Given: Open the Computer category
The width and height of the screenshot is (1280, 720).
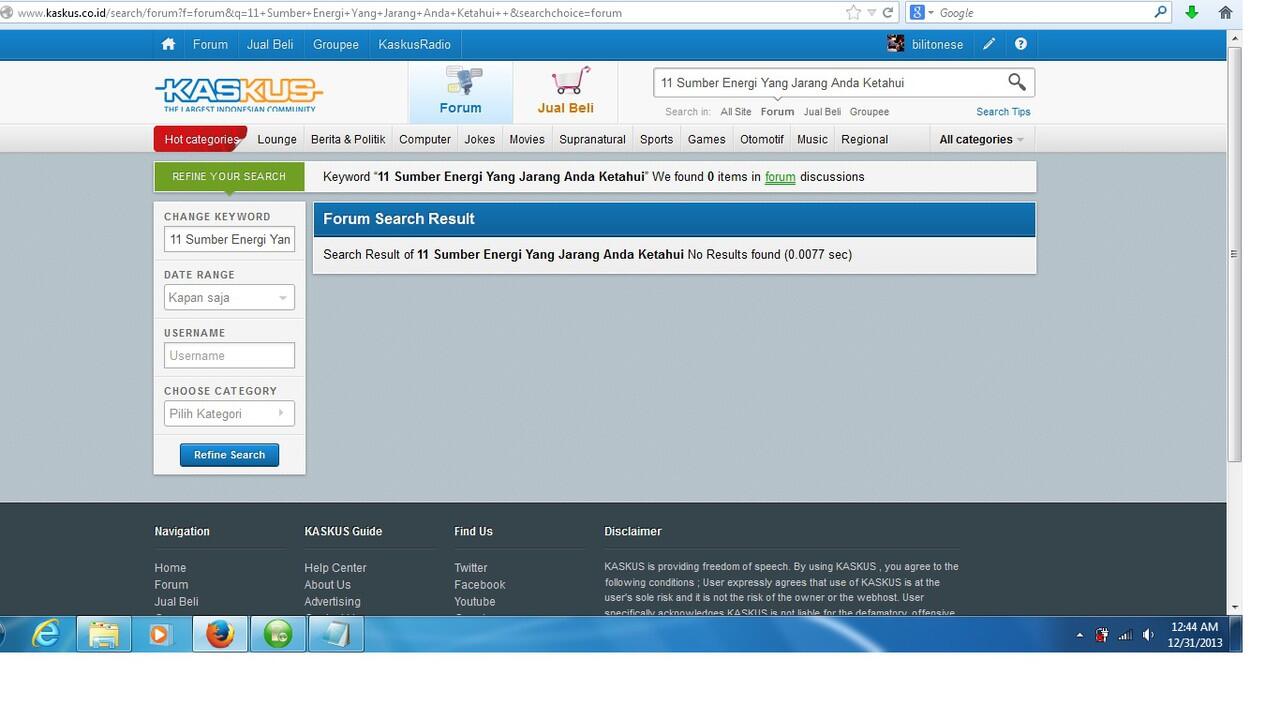Looking at the screenshot, I should pos(425,139).
